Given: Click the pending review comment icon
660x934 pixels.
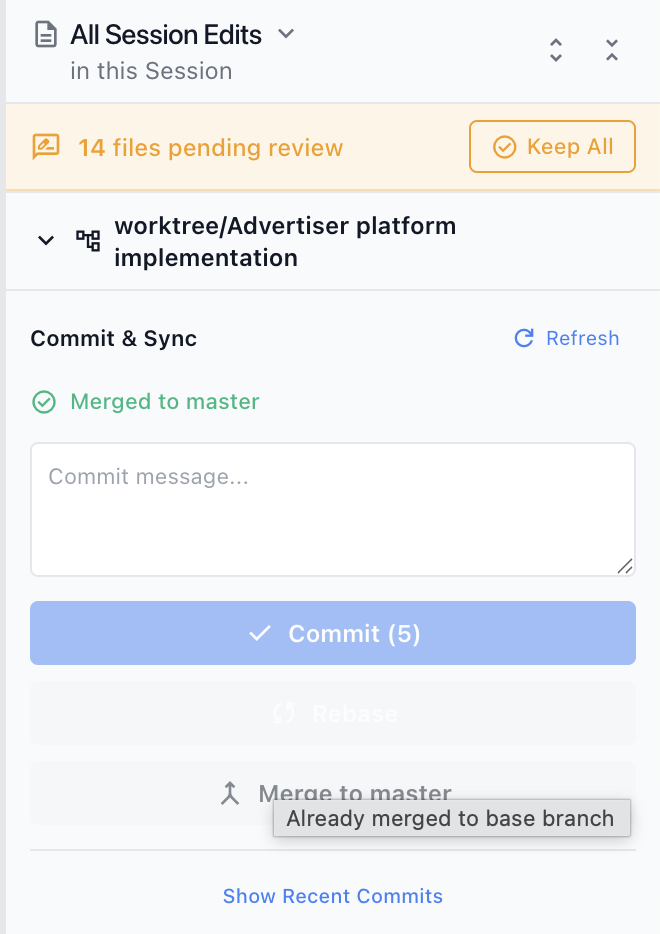Looking at the screenshot, I should [x=46, y=147].
